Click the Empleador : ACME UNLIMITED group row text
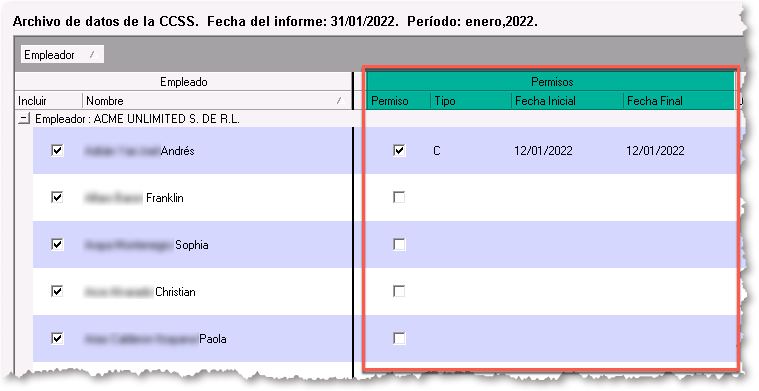Viewport: 759px width, 391px height. coord(137,119)
